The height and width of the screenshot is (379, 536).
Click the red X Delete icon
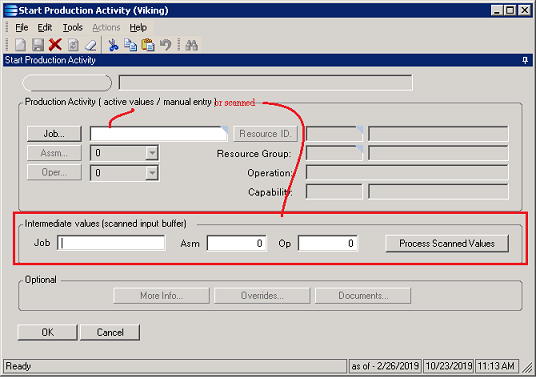point(55,45)
